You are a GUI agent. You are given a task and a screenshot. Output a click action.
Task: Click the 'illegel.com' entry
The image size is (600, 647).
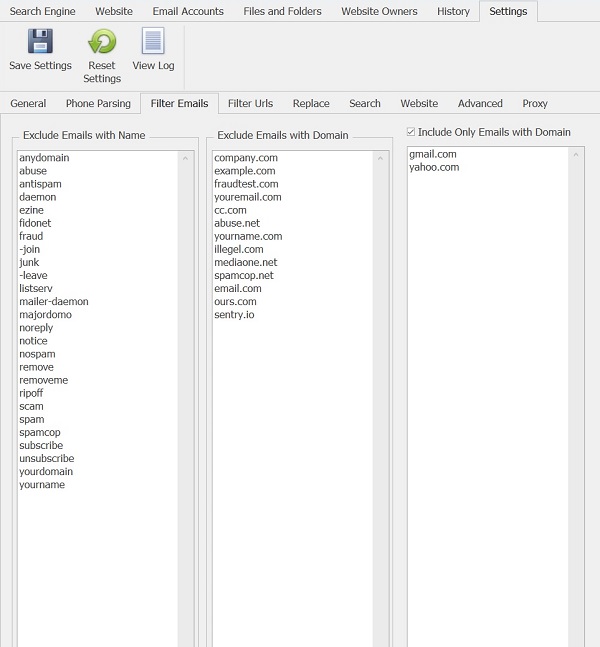point(239,249)
